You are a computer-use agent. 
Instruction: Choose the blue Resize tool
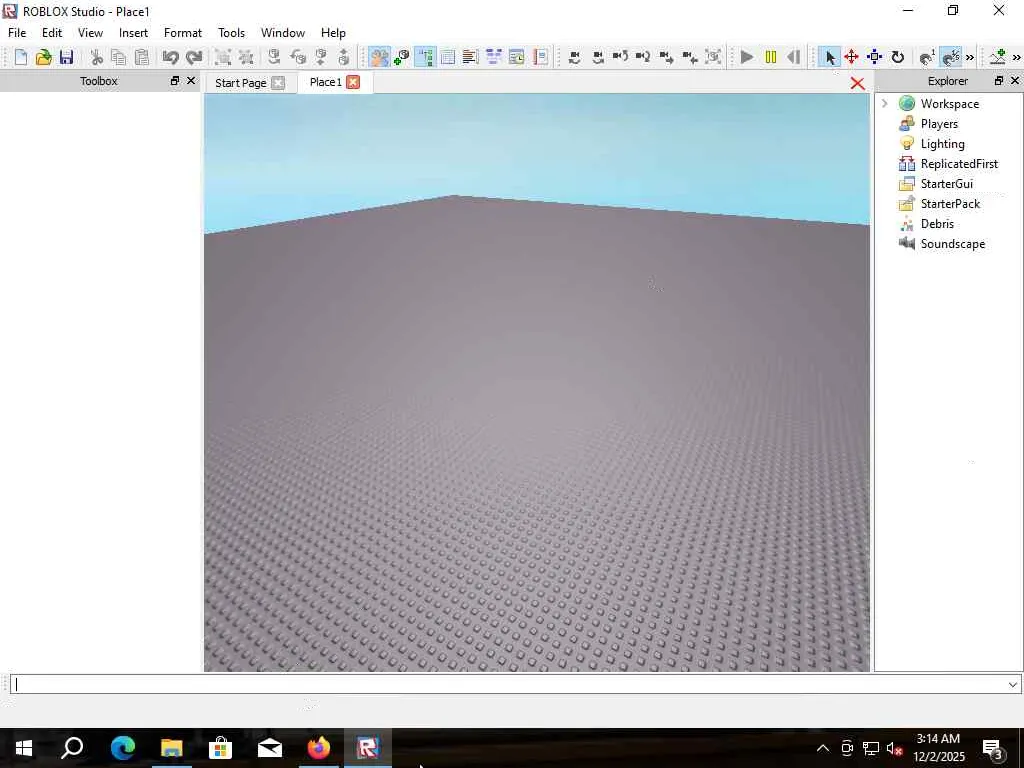pos(874,57)
